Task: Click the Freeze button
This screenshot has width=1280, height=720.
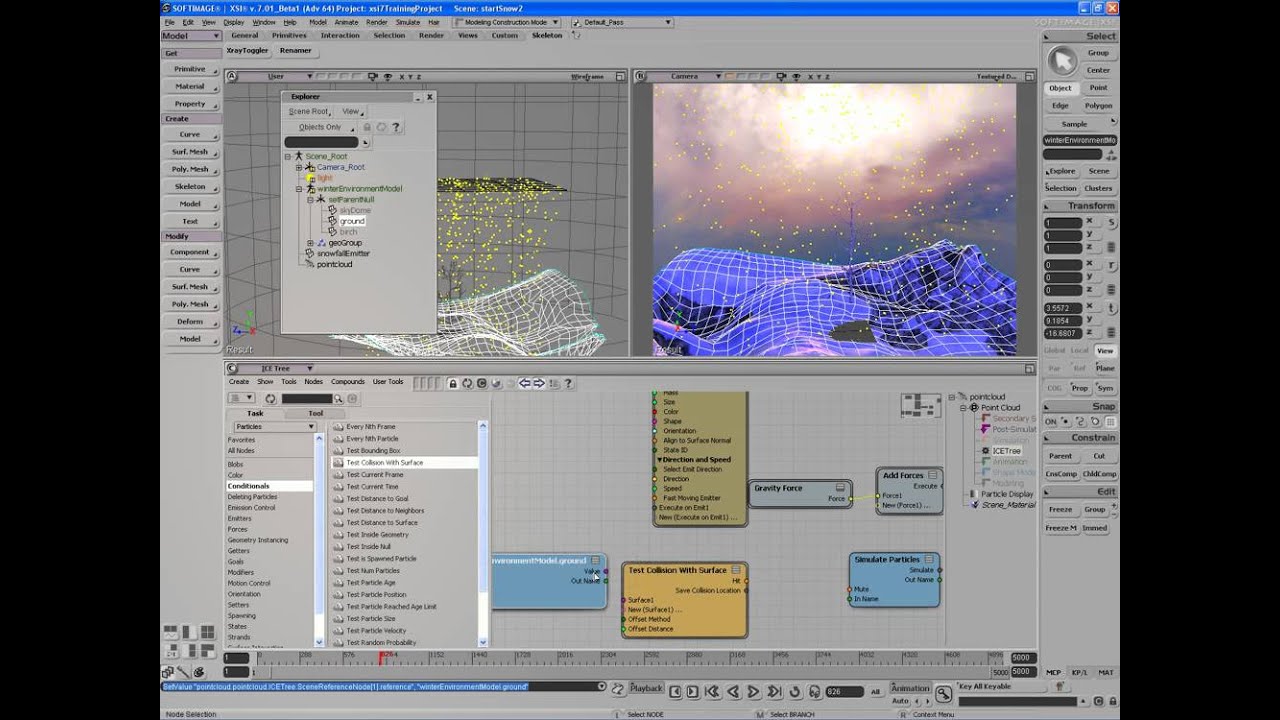Action: click(1059, 510)
